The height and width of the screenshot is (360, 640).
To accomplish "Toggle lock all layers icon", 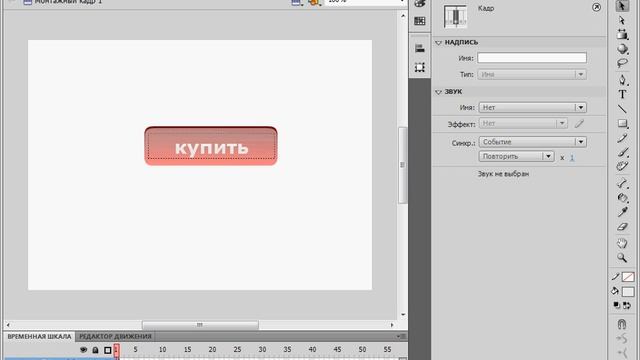I will coord(95,350).
